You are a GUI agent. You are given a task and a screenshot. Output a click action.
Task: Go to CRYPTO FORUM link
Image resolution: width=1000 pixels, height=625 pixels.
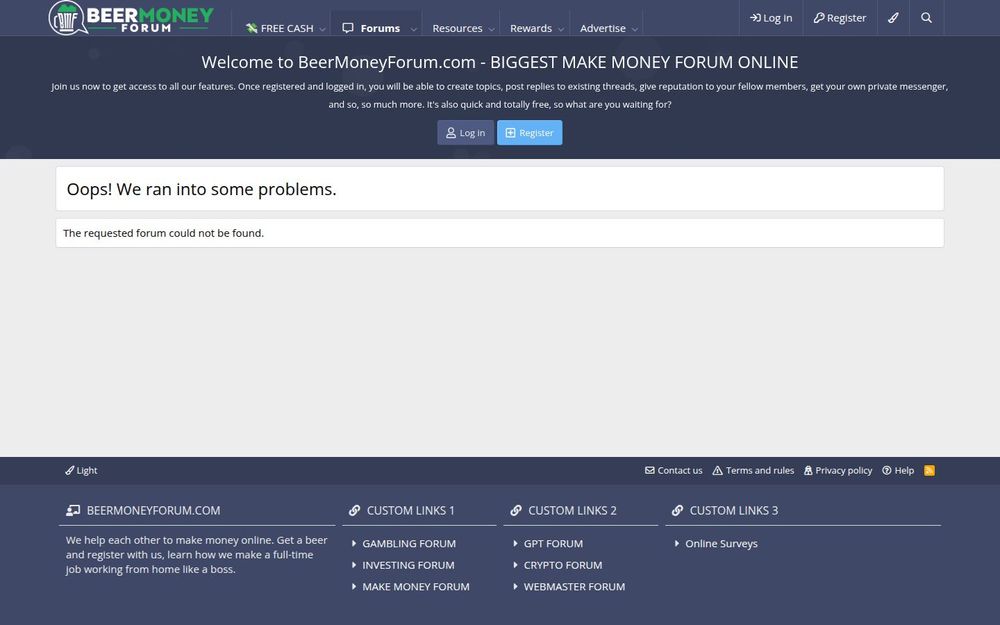(x=562, y=565)
